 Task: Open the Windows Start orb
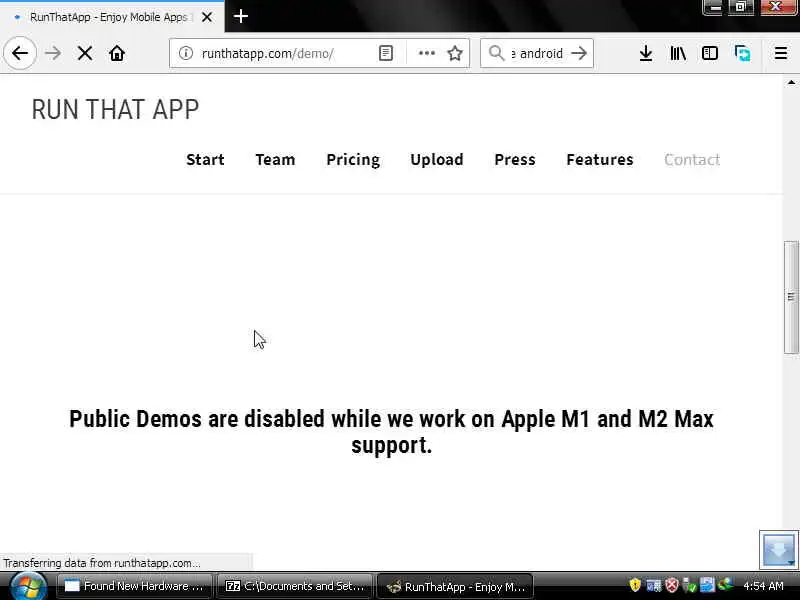[28, 586]
